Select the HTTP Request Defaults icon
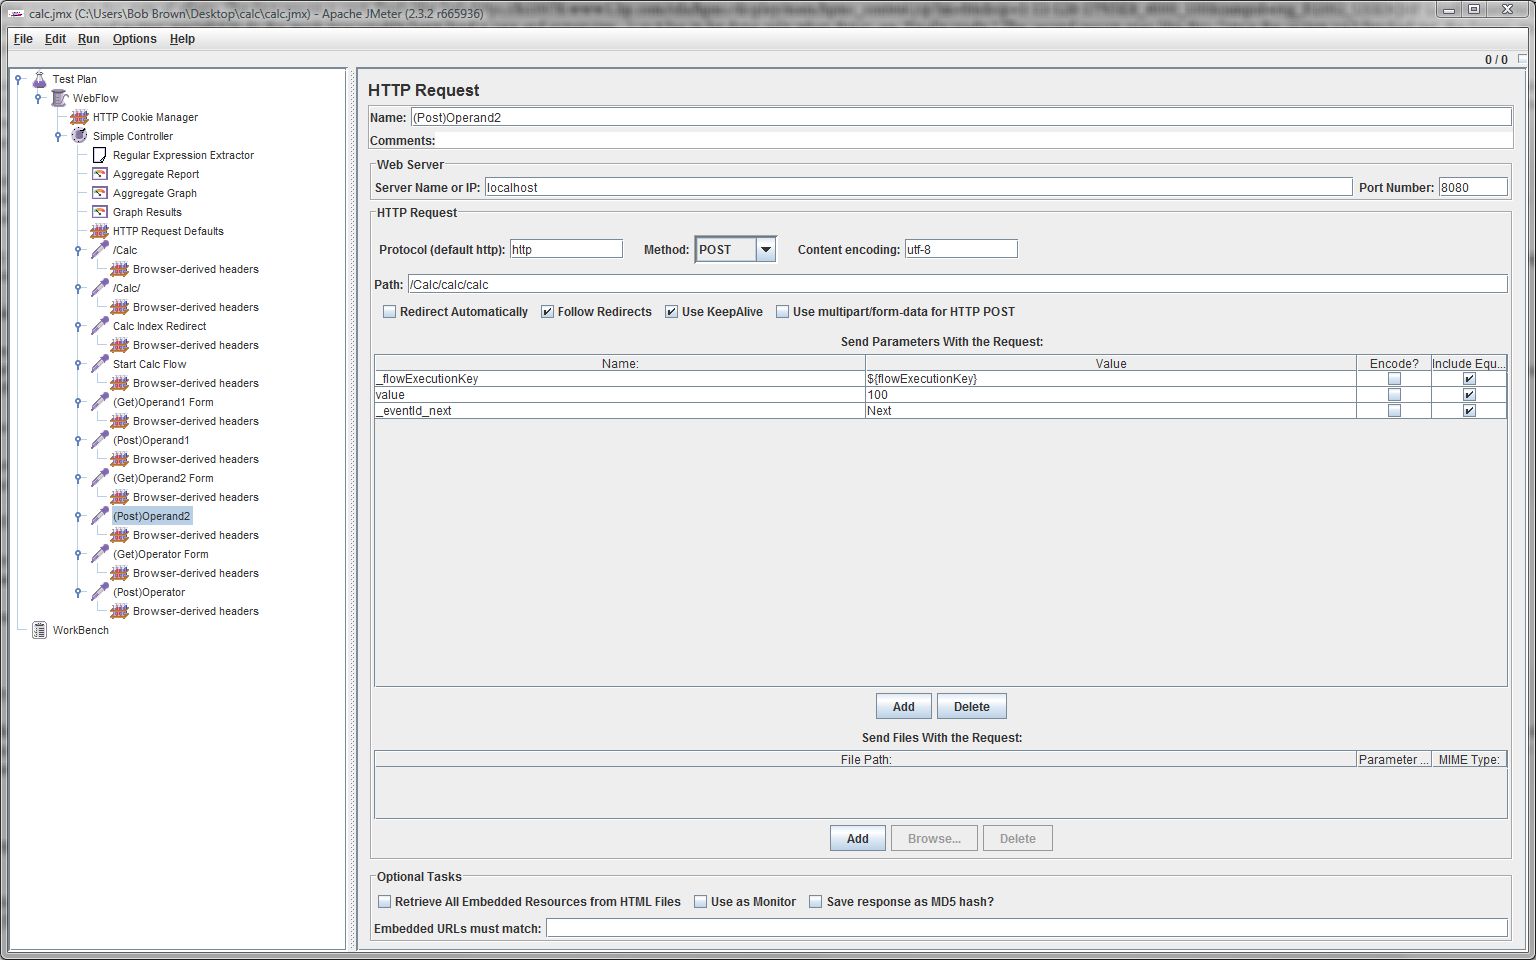Screen dimensions: 1536x960 [99, 231]
